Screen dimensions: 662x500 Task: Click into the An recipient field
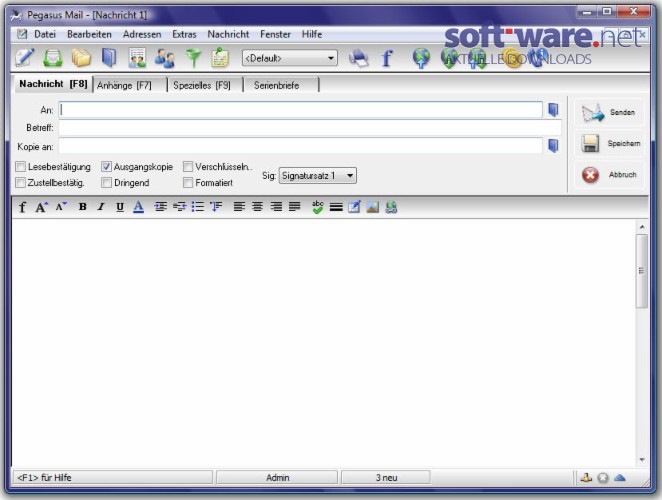tap(300, 110)
